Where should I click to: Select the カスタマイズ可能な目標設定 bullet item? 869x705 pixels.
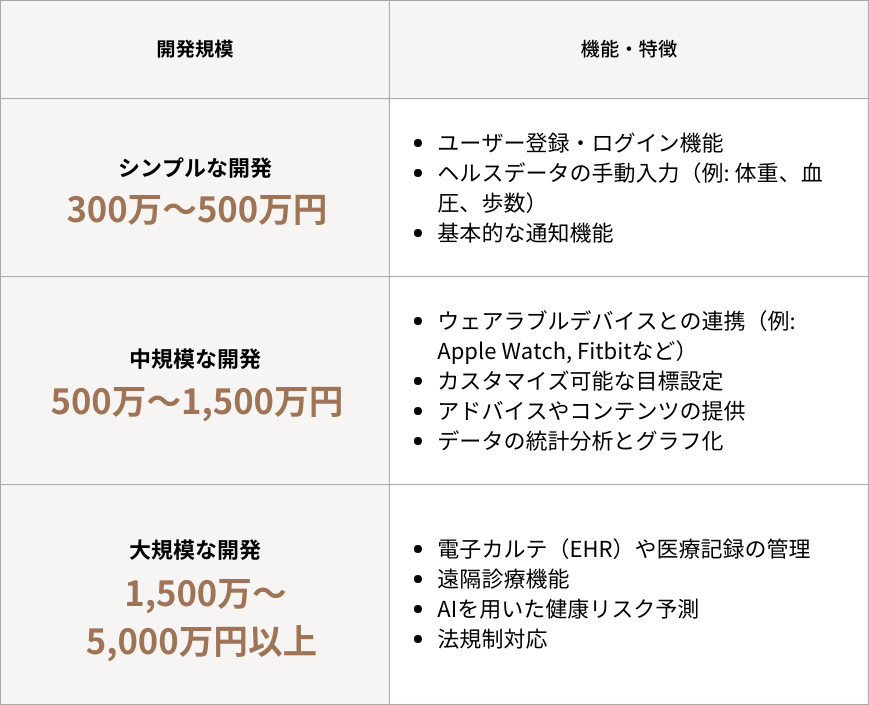(x=580, y=381)
